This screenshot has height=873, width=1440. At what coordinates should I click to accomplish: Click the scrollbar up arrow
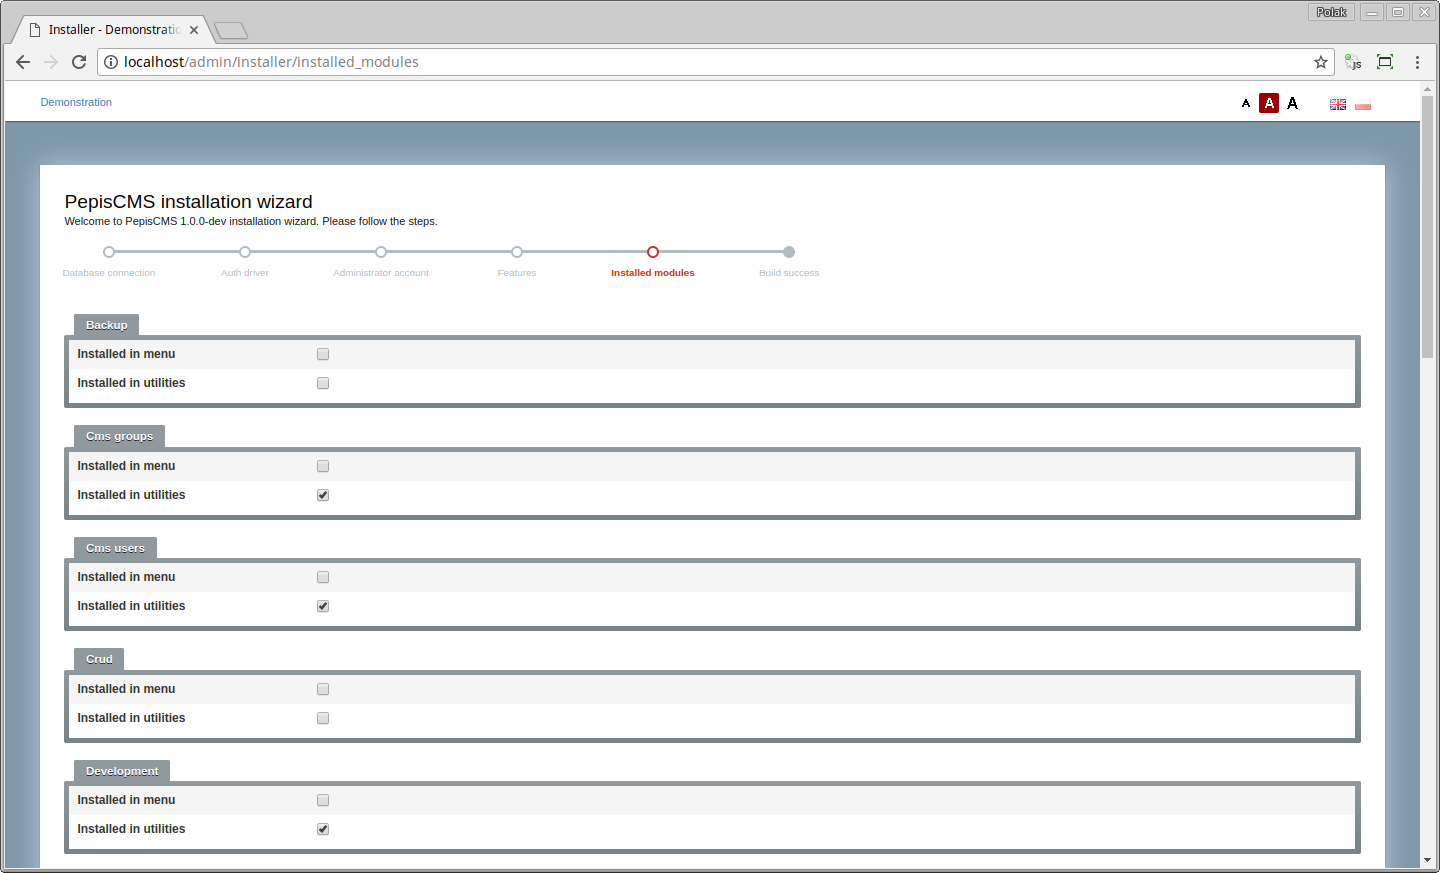pos(1427,89)
